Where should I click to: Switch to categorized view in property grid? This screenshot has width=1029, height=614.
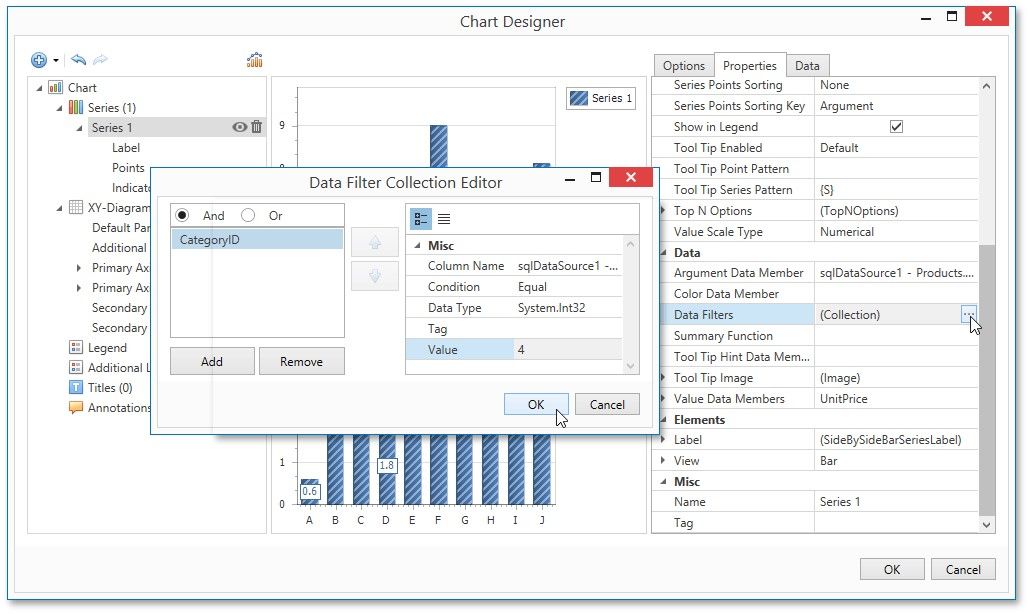(x=421, y=218)
